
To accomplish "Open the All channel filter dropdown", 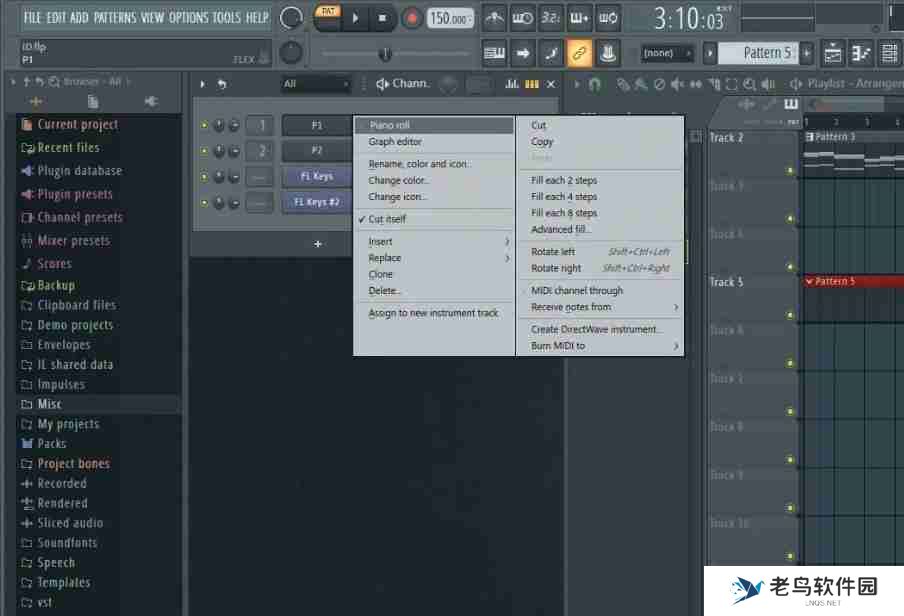I will point(316,84).
